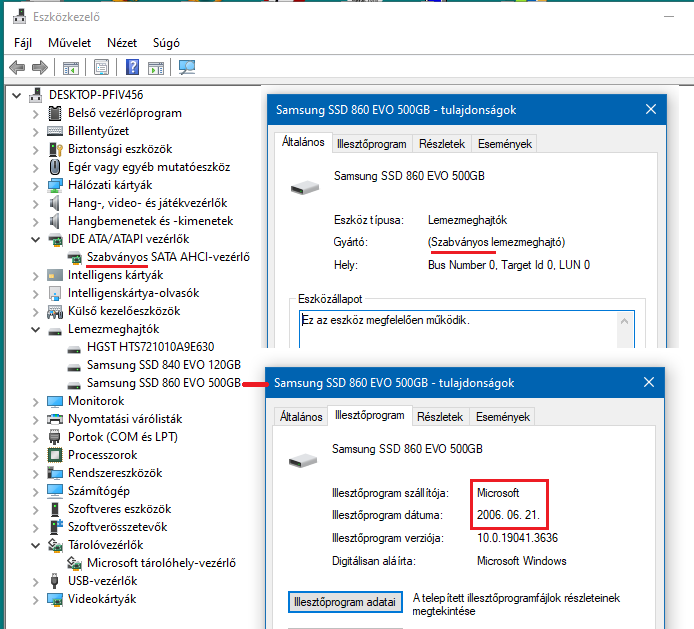The height and width of the screenshot is (629, 694).
Task: Collapse the DESKTOP-PFIV456 root node
Action: (x=17, y=95)
